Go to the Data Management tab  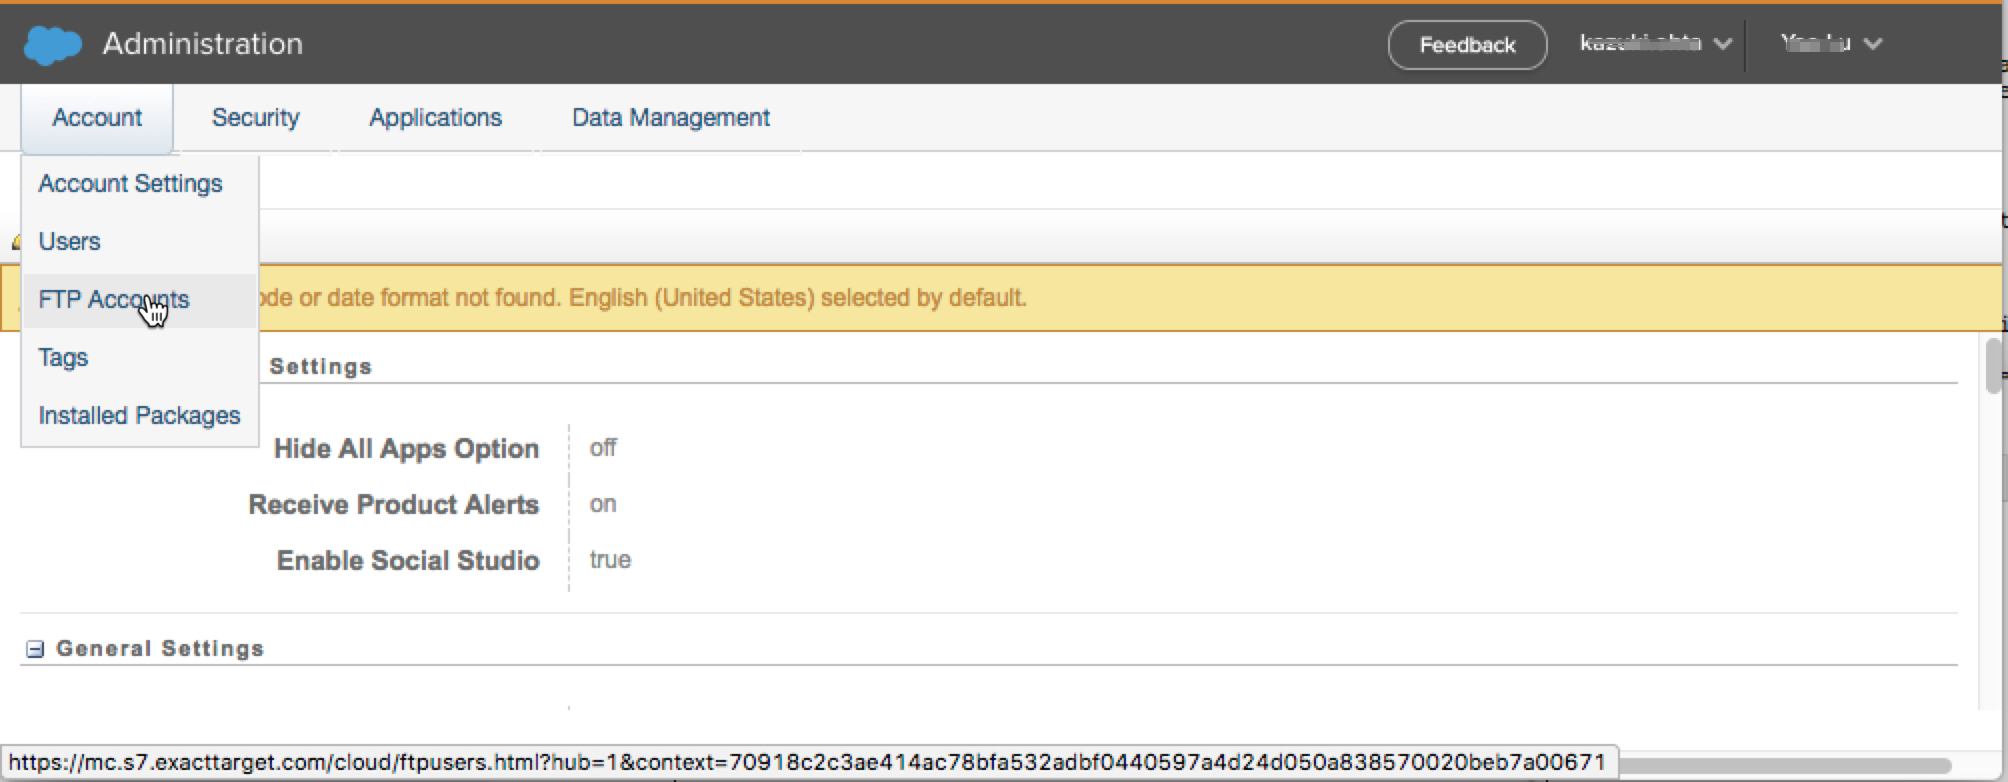click(670, 118)
